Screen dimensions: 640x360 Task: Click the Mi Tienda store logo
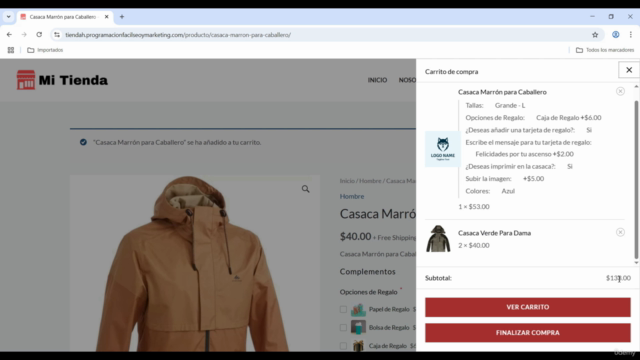click(x=62, y=80)
